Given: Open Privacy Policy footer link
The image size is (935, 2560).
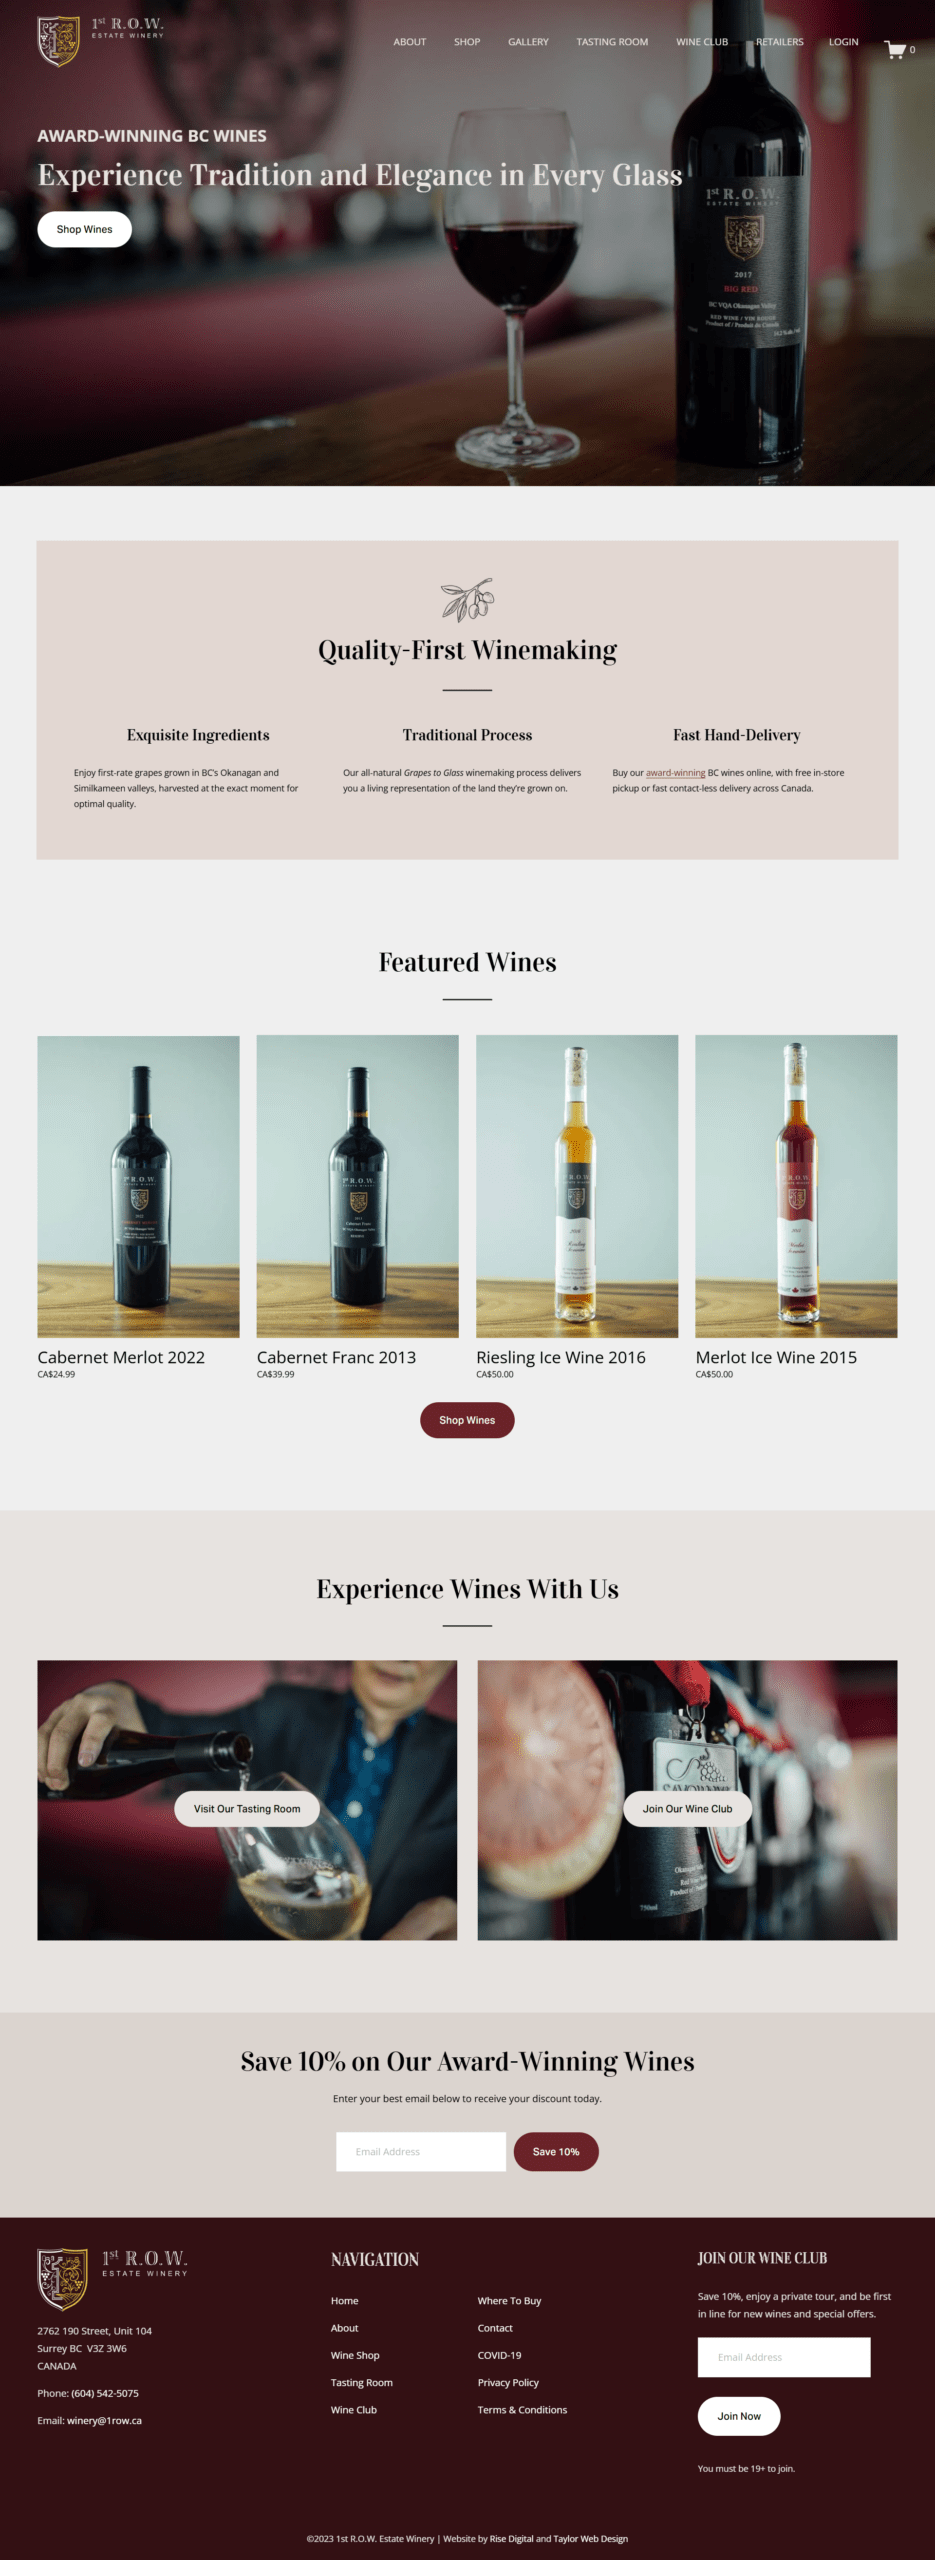Looking at the screenshot, I should pyautogui.click(x=508, y=2382).
